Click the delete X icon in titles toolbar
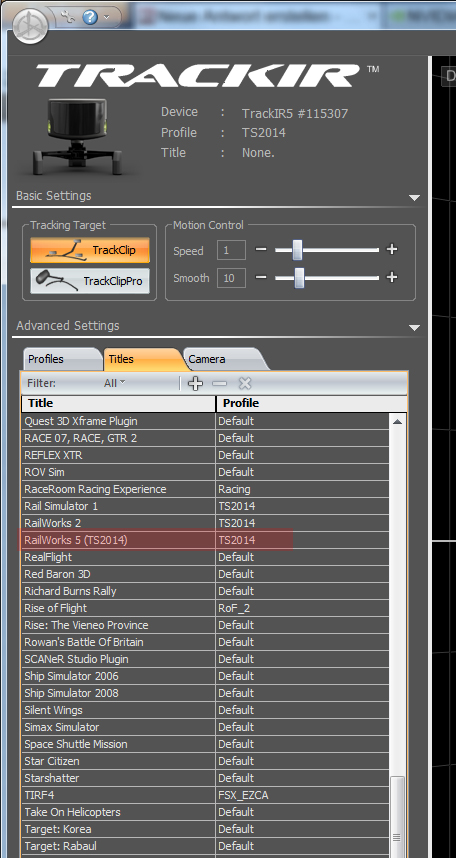The height and width of the screenshot is (858, 456). 245,383
